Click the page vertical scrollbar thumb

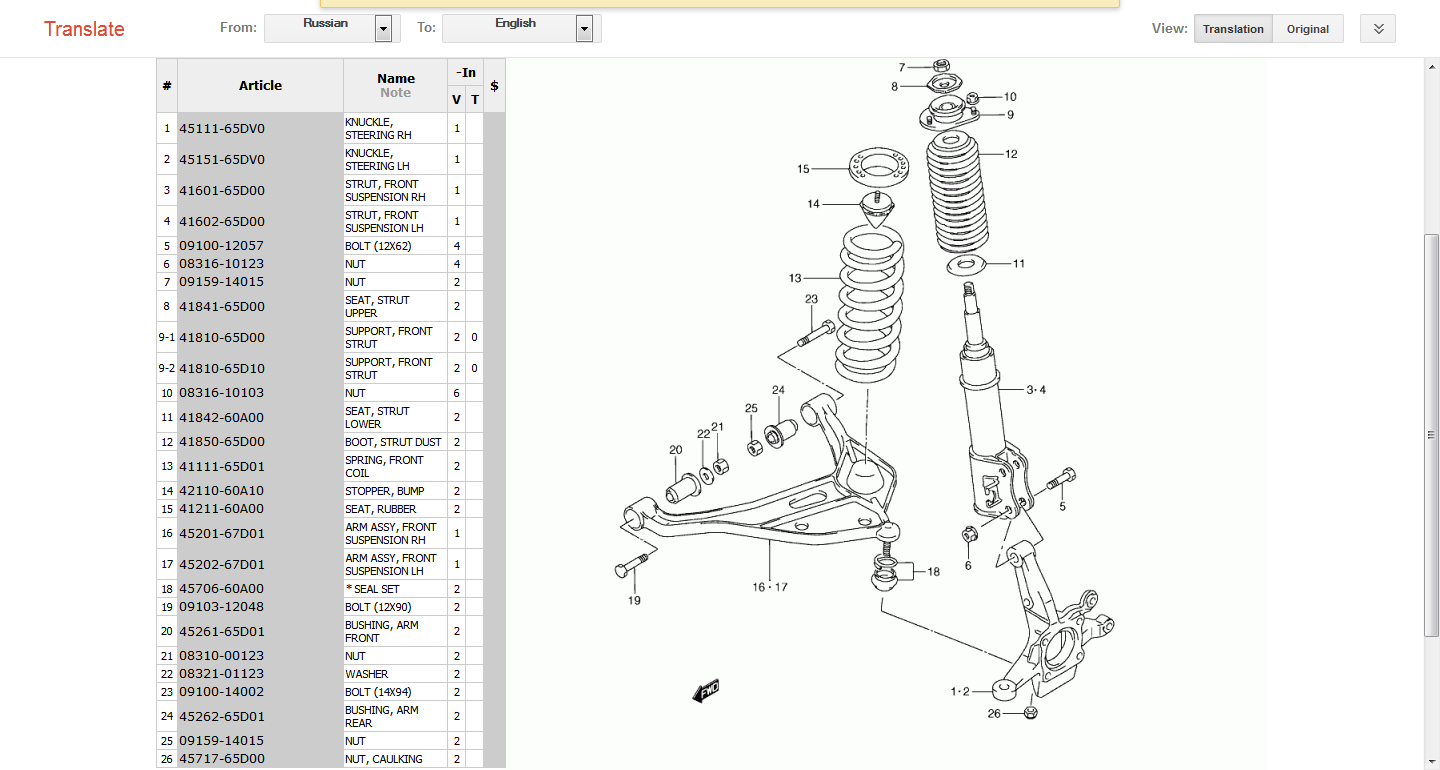(1431, 434)
